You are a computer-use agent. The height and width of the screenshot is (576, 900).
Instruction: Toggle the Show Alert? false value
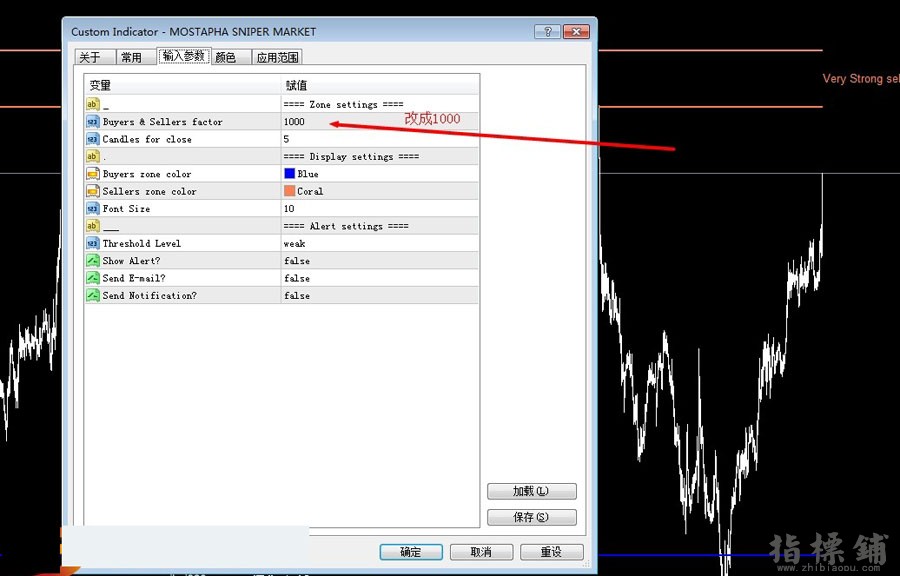(297, 260)
